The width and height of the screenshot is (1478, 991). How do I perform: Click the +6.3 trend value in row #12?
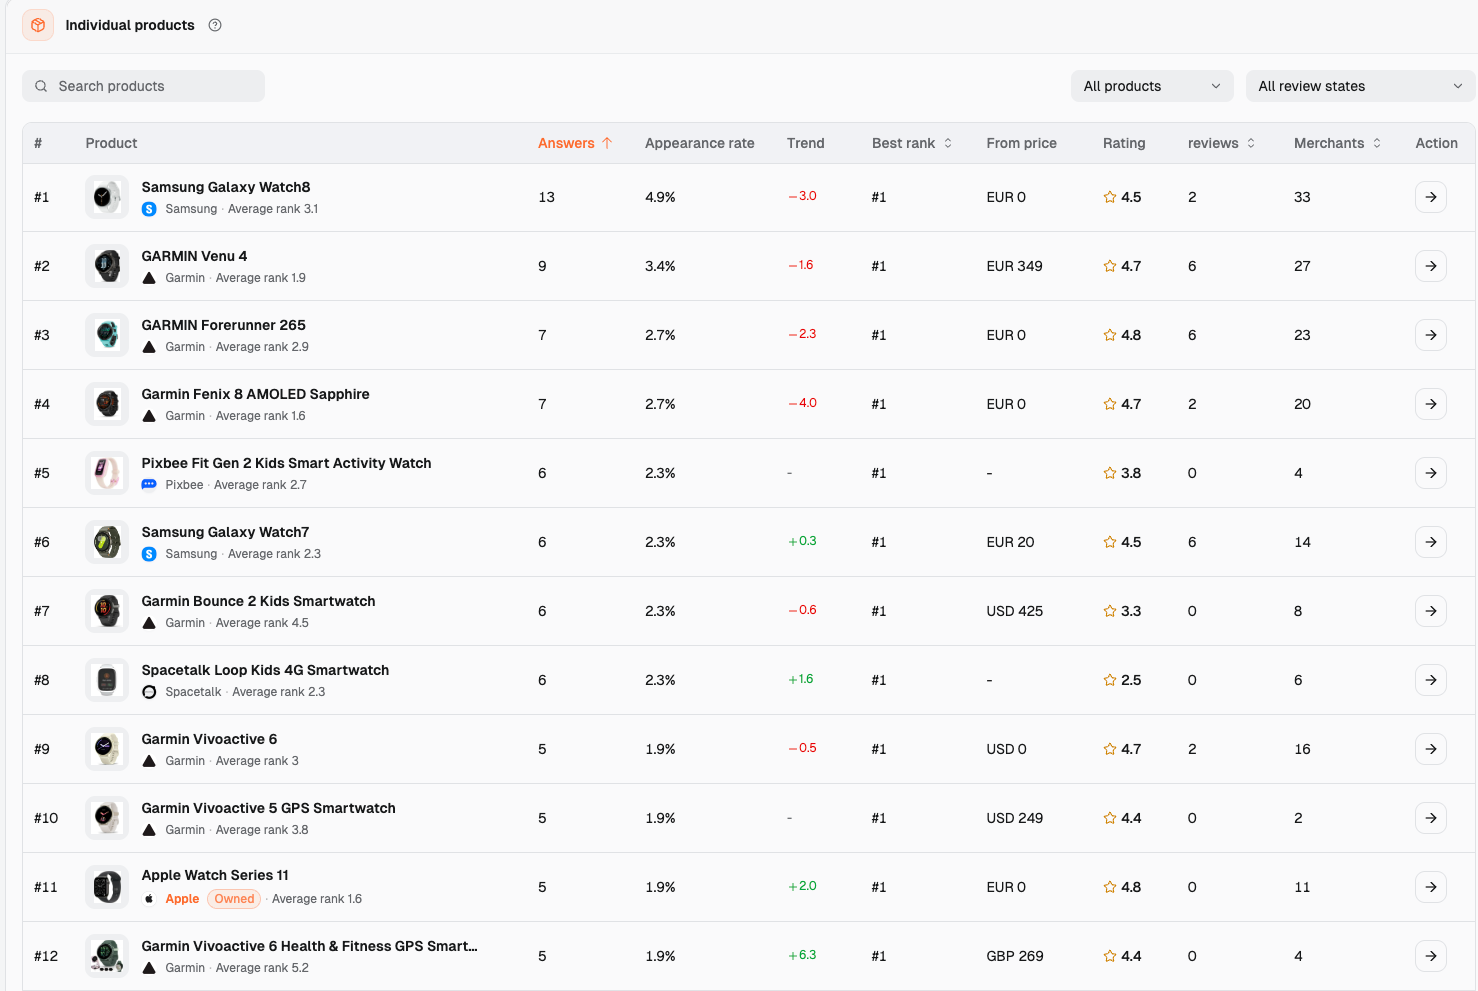(x=802, y=955)
